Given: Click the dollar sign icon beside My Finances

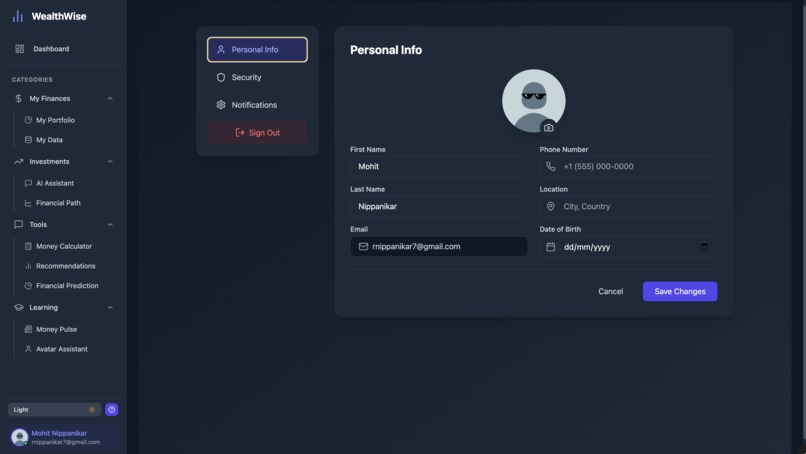Looking at the screenshot, I should pos(19,98).
